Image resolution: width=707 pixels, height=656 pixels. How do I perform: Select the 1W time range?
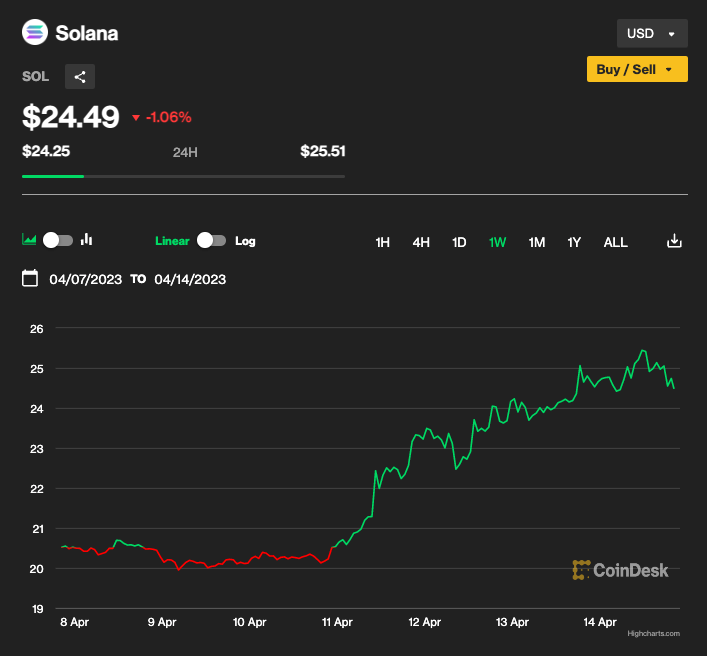pyautogui.click(x=497, y=243)
